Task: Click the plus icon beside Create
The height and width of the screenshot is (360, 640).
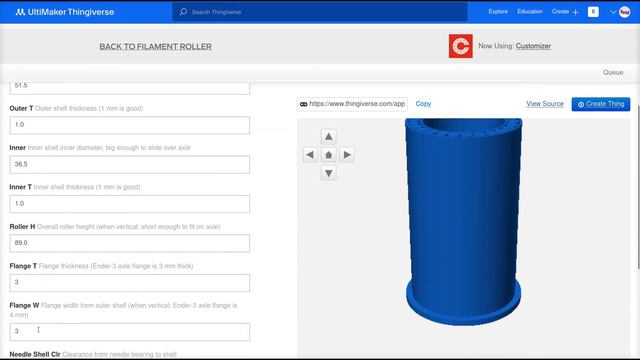Action: coord(576,12)
